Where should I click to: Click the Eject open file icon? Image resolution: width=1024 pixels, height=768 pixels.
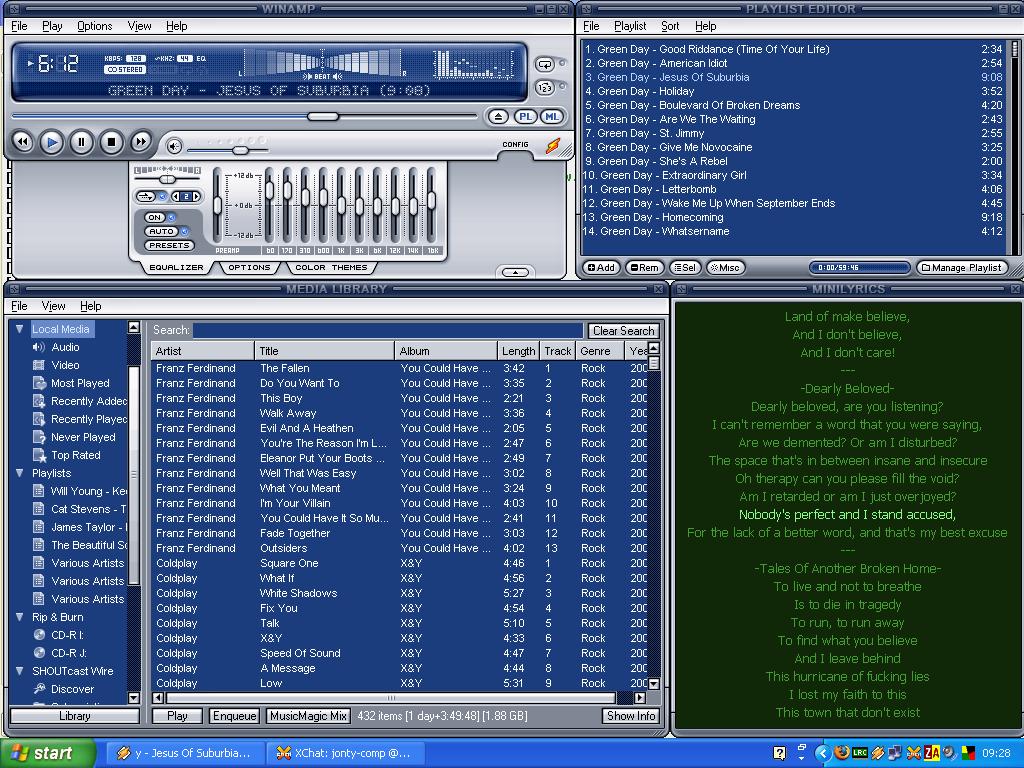(498, 117)
